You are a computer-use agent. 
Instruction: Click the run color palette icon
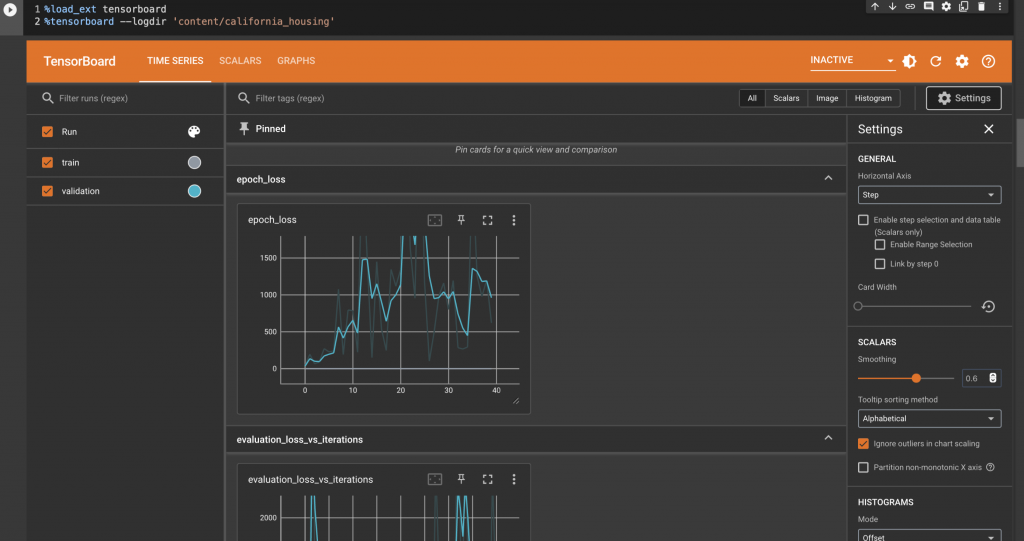[194, 131]
